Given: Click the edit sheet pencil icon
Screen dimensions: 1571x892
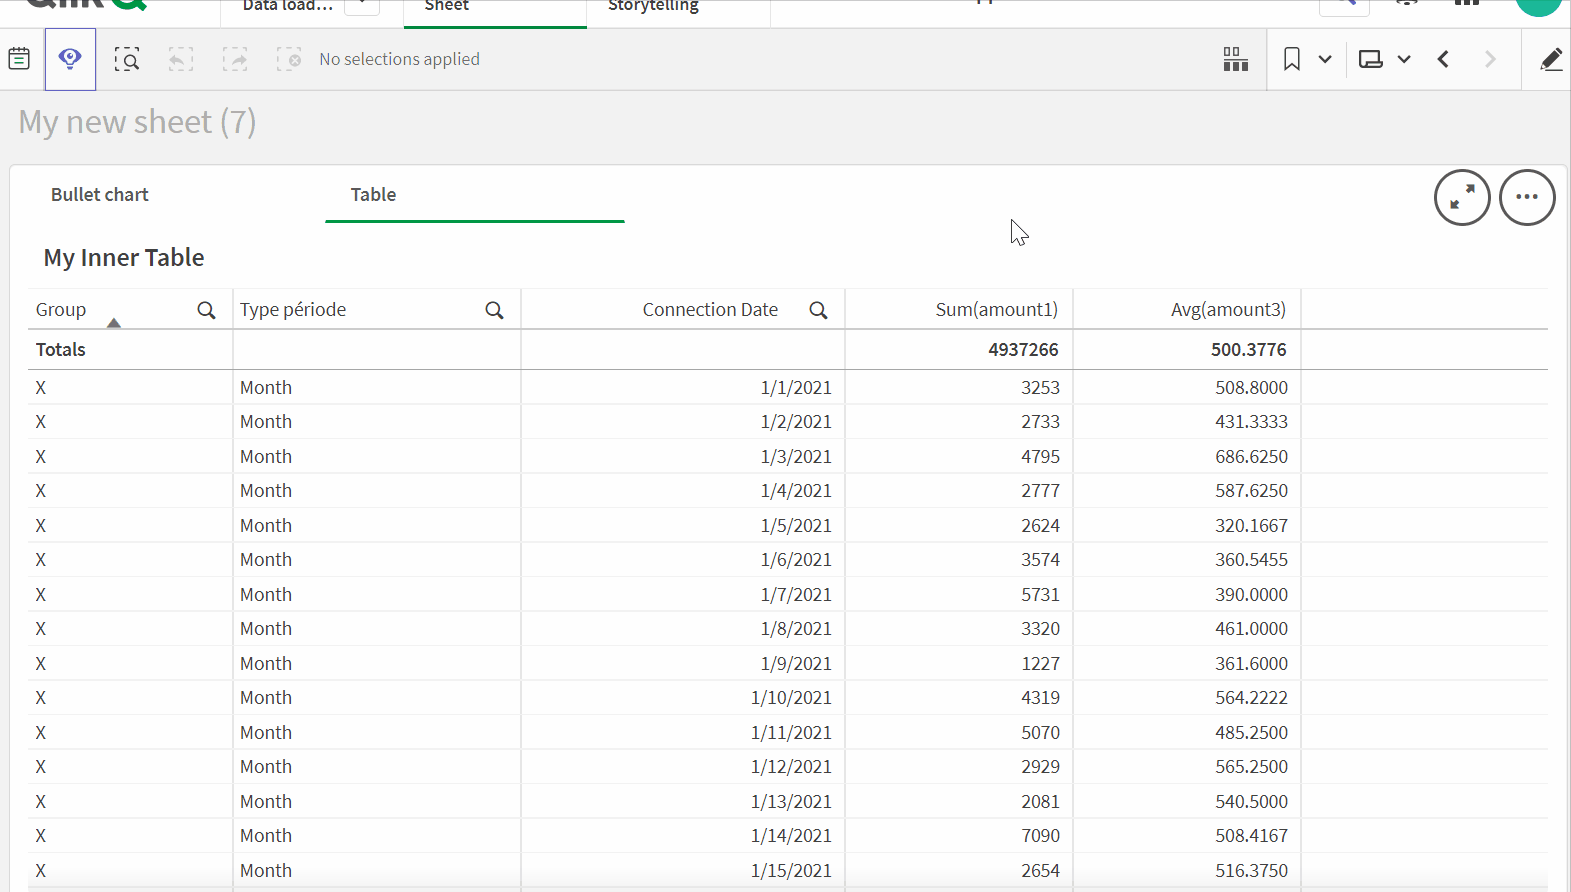Looking at the screenshot, I should (x=1551, y=59).
